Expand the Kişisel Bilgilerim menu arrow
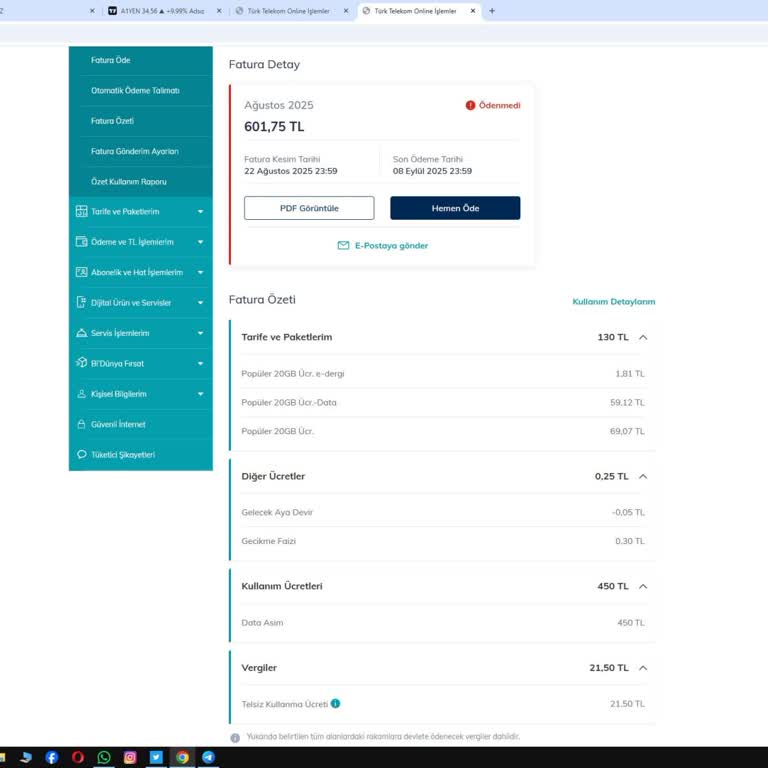This screenshot has width=768, height=768. [x=200, y=394]
